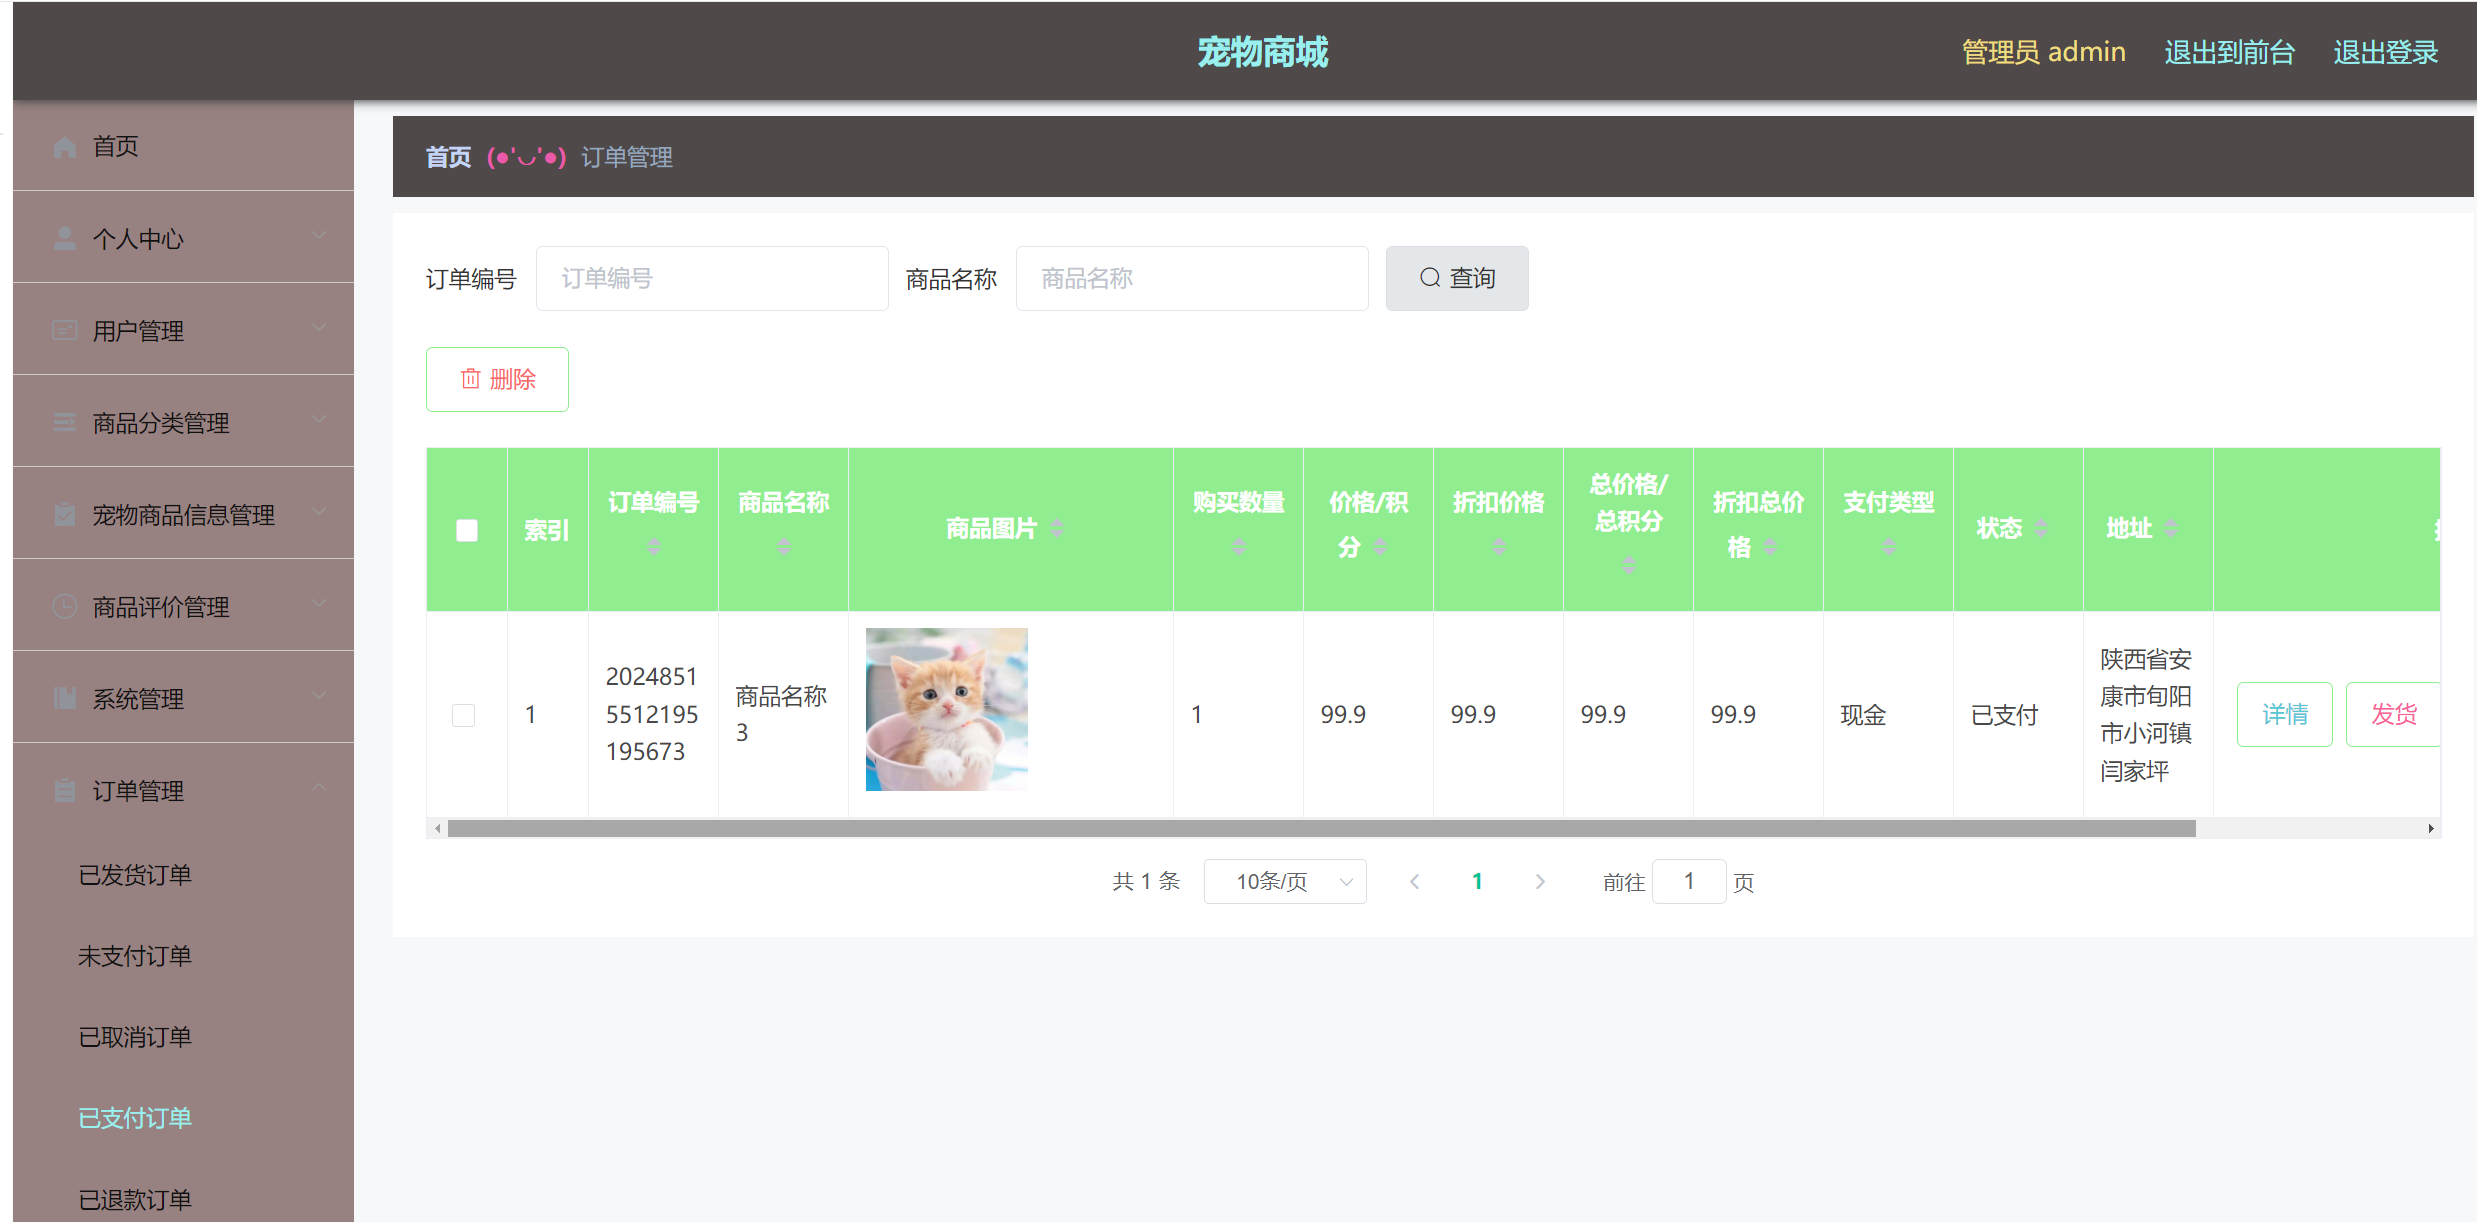Click the home icon in sidebar

[x=64, y=147]
